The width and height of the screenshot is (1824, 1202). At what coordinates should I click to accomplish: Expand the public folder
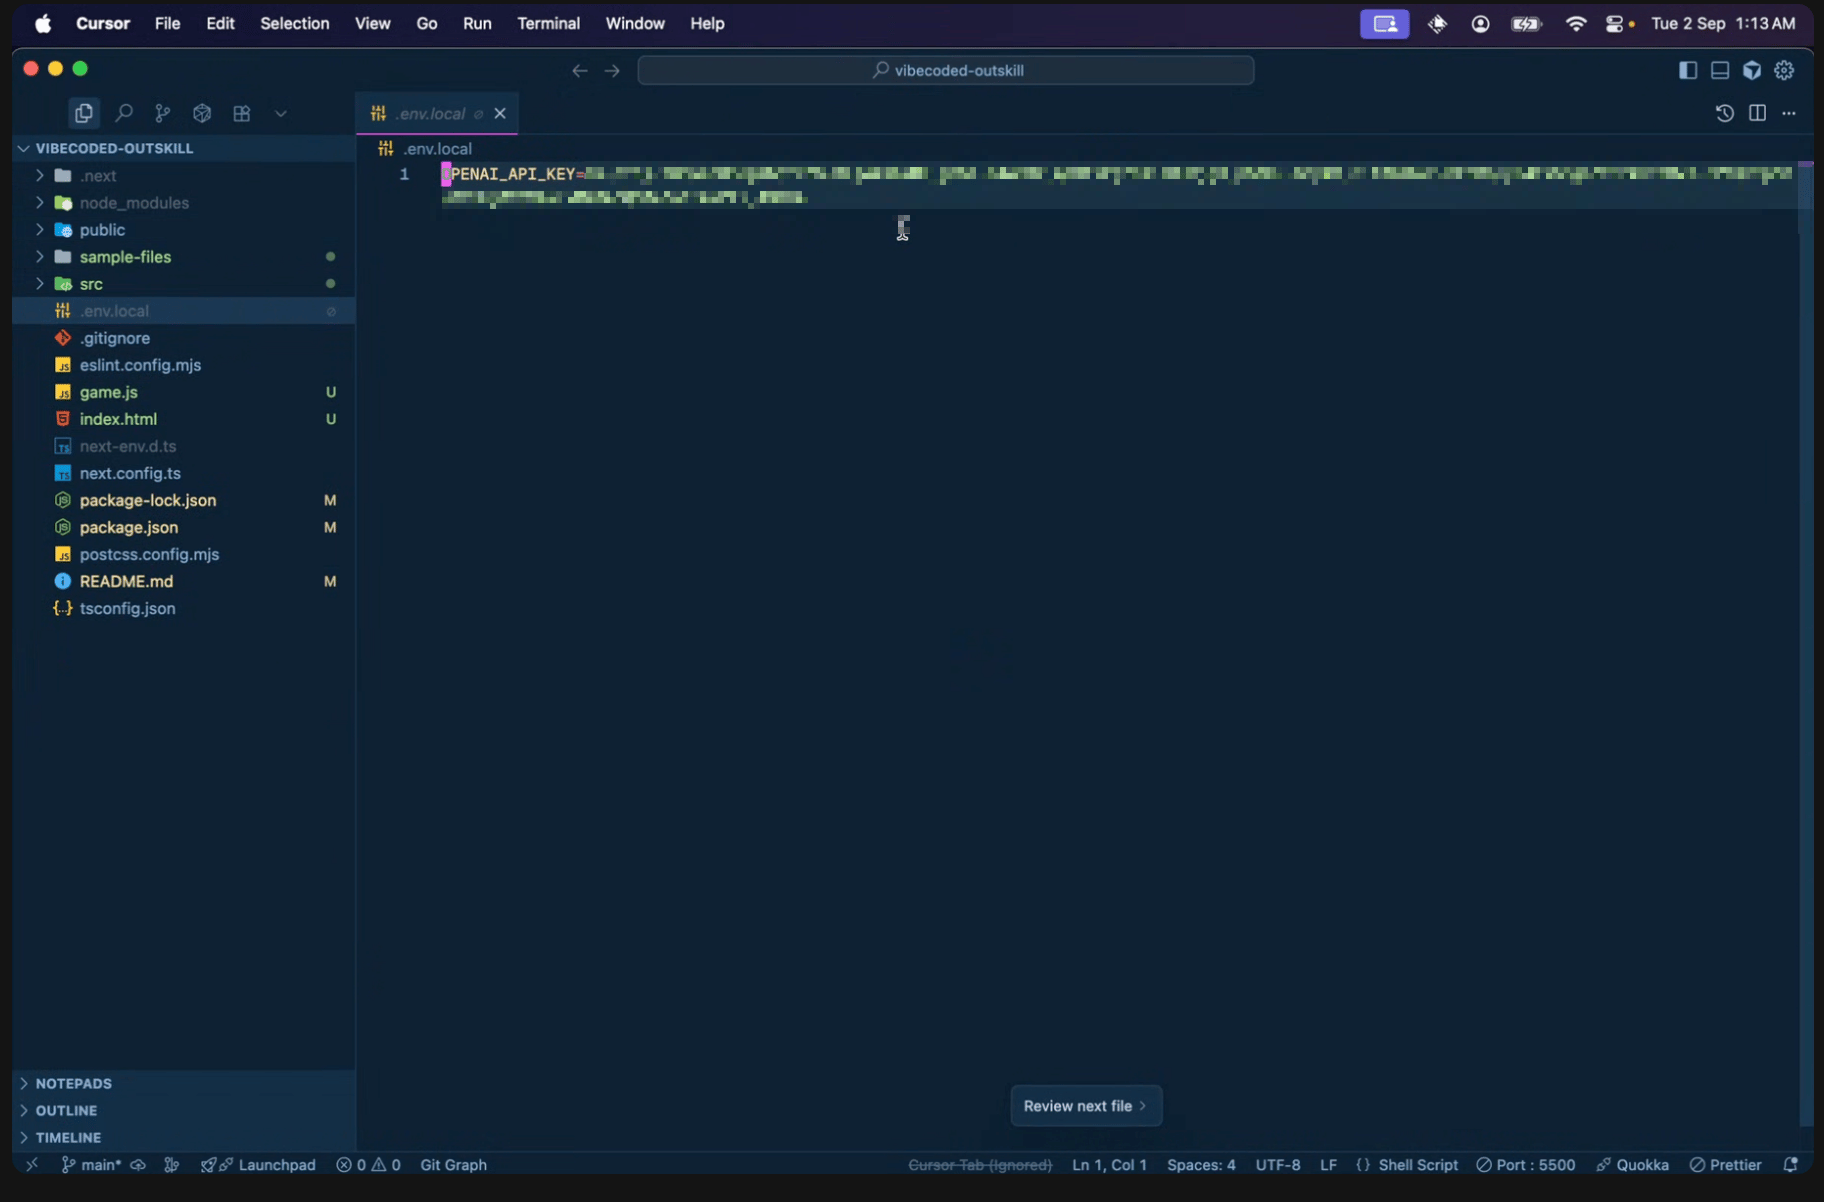coord(184,229)
